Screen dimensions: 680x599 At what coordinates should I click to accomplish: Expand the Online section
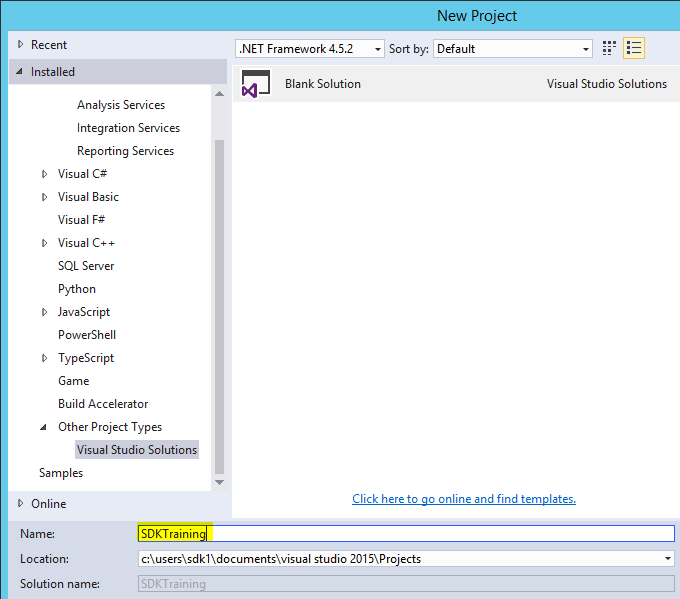(x=21, y=503)
